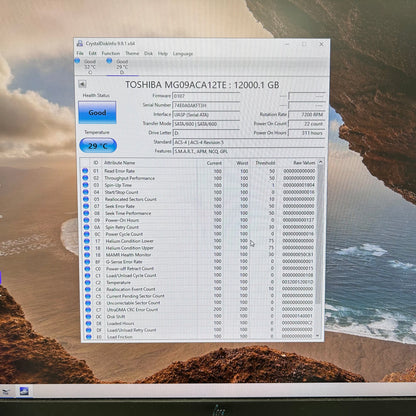Click the blue status dot for Load/Unload Cycle Count

point(88,276)
